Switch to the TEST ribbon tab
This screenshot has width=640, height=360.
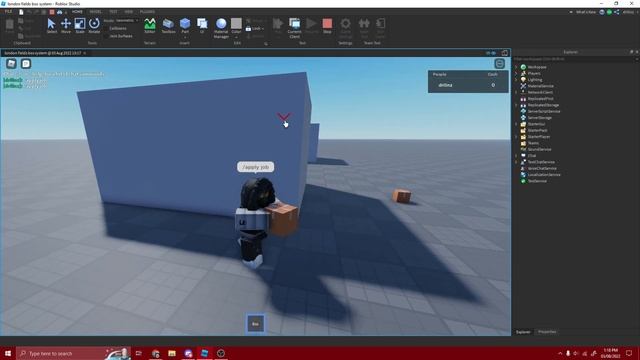point(113,12)
